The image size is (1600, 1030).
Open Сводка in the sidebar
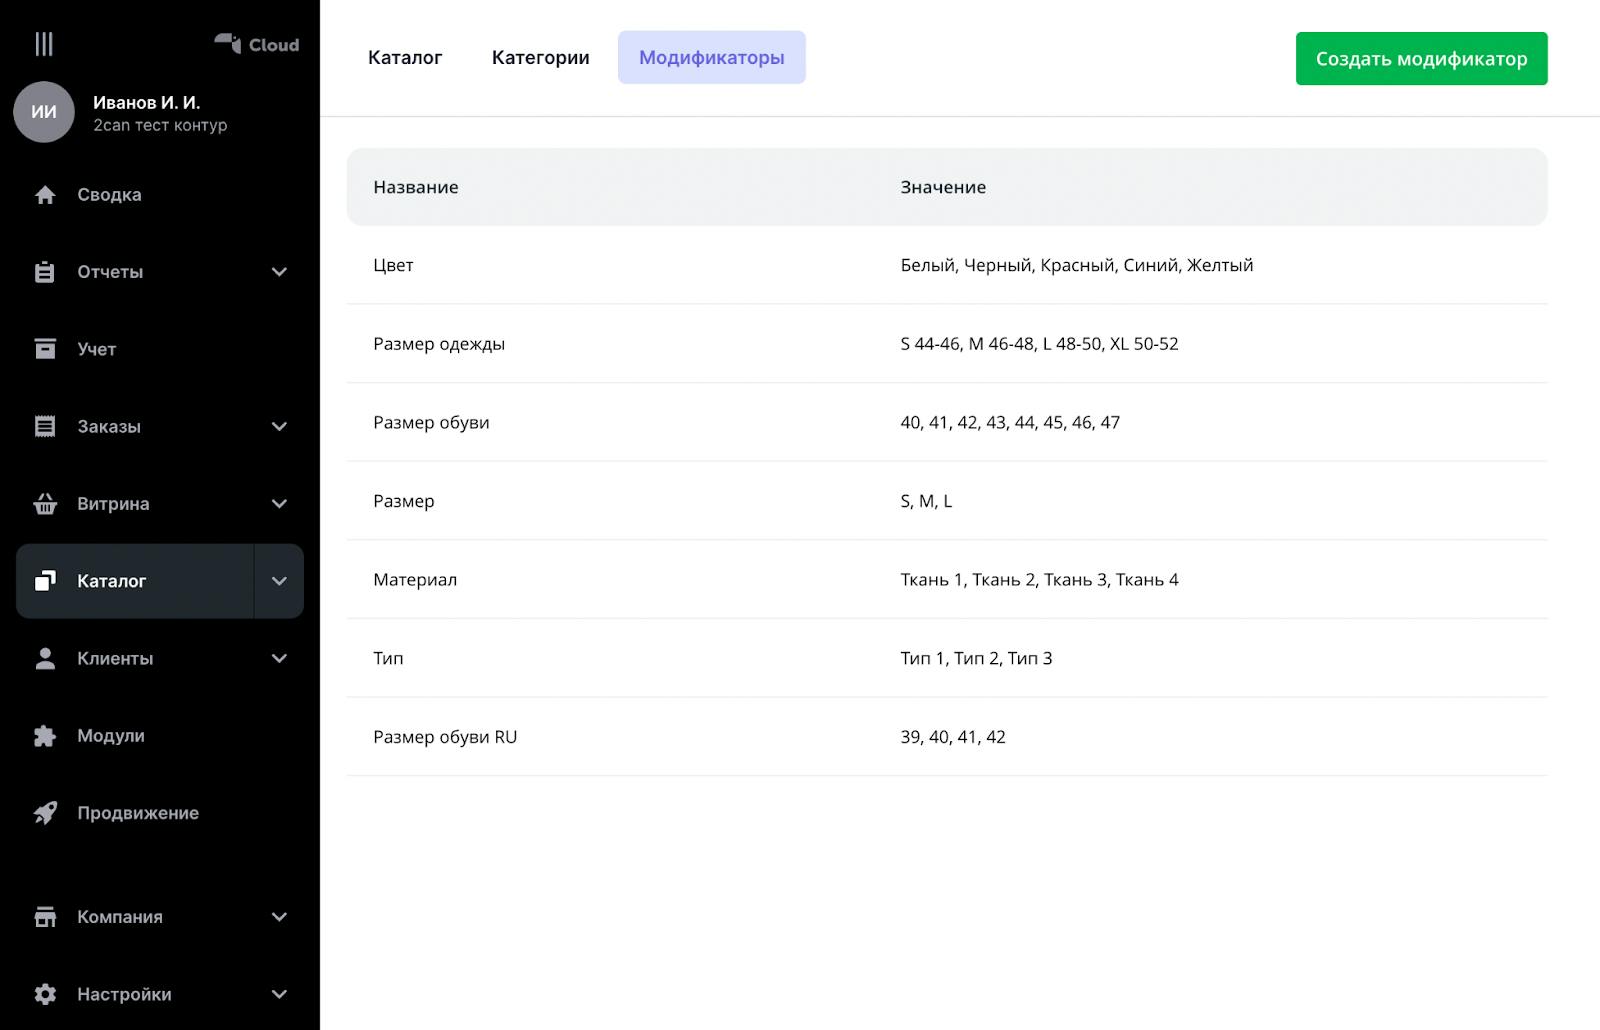click(x=109, y=195)
